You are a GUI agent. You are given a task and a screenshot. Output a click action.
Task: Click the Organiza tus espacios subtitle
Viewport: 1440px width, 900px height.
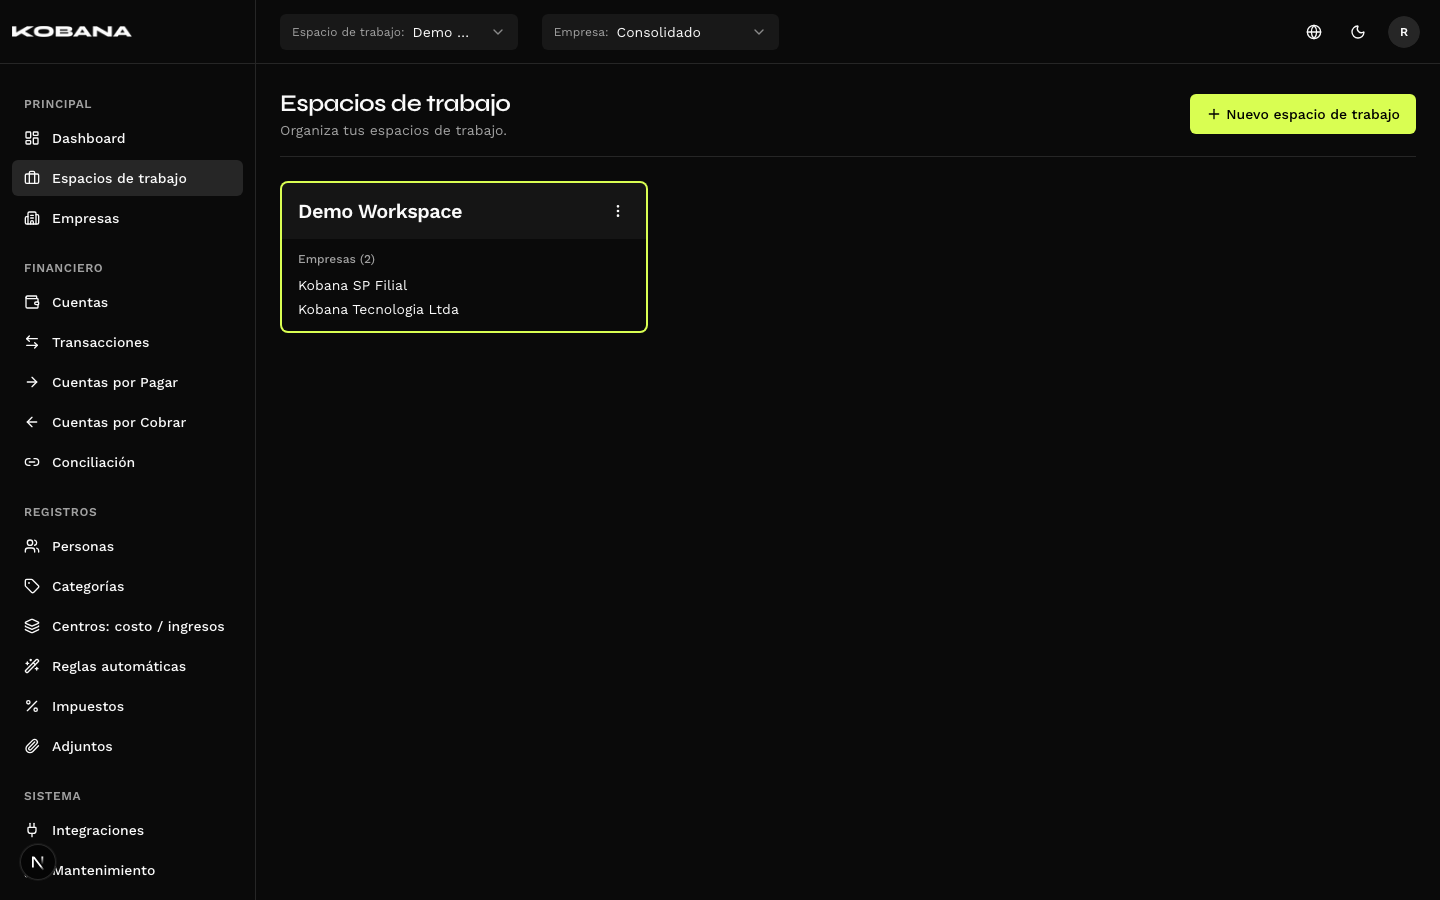pyautogui.click(x=393, y=130)
